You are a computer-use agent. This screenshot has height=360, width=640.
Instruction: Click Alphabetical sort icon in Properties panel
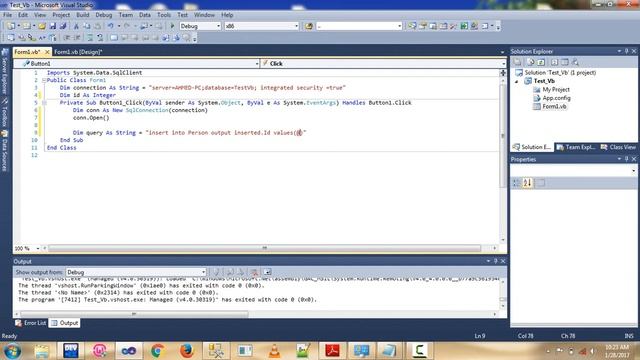pos(527,183)
